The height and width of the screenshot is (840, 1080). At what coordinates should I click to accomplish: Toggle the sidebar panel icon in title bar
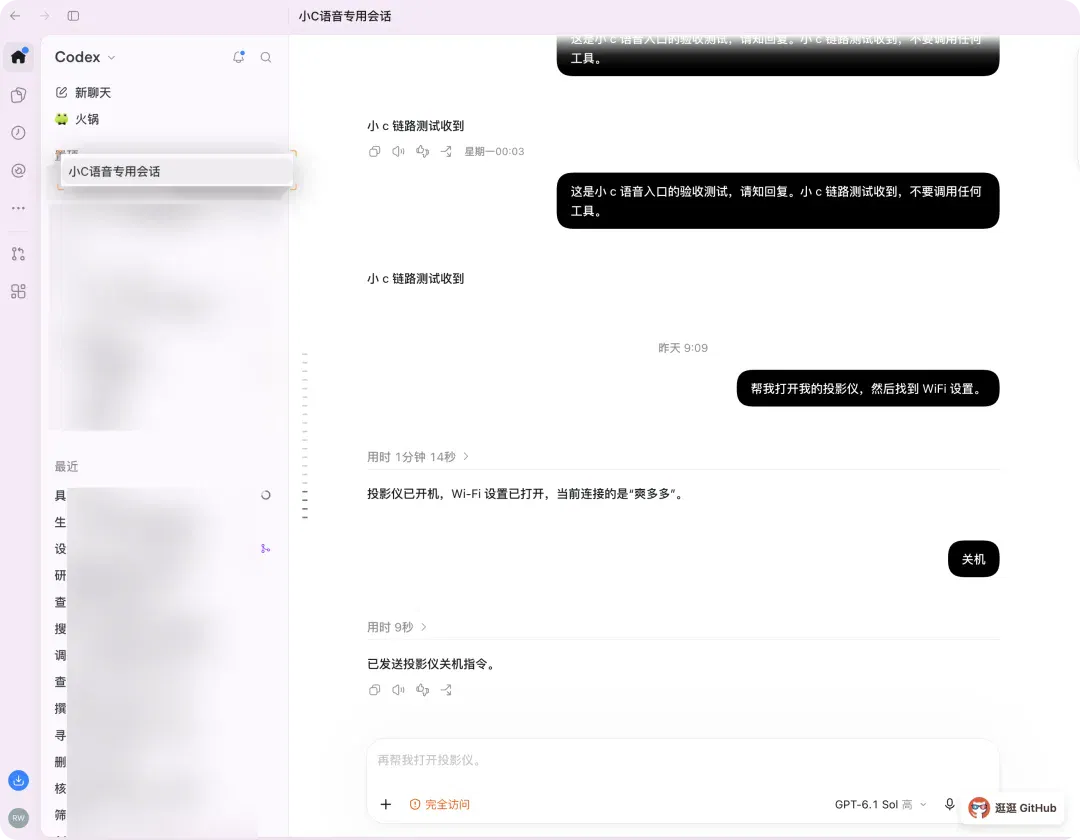[x=73, y=15]
